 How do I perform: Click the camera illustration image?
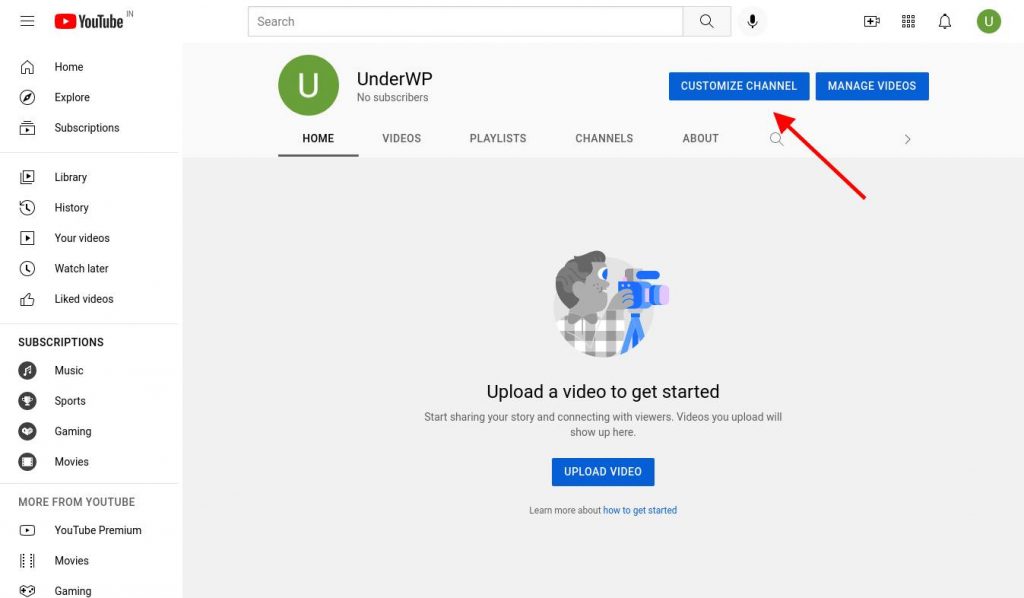612,304
